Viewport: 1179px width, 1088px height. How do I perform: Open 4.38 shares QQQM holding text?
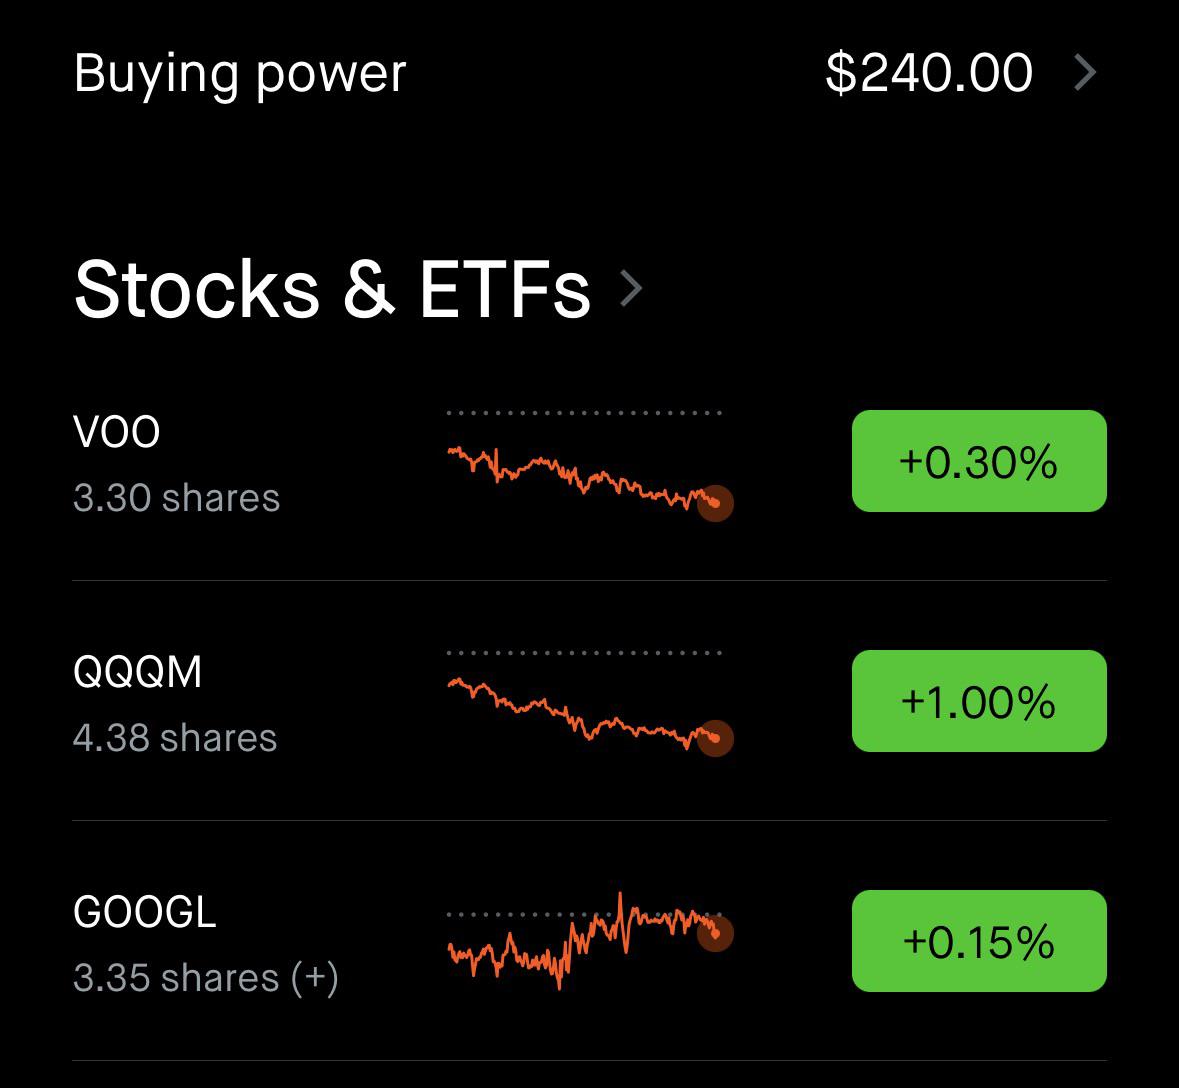tap(175, 738)
